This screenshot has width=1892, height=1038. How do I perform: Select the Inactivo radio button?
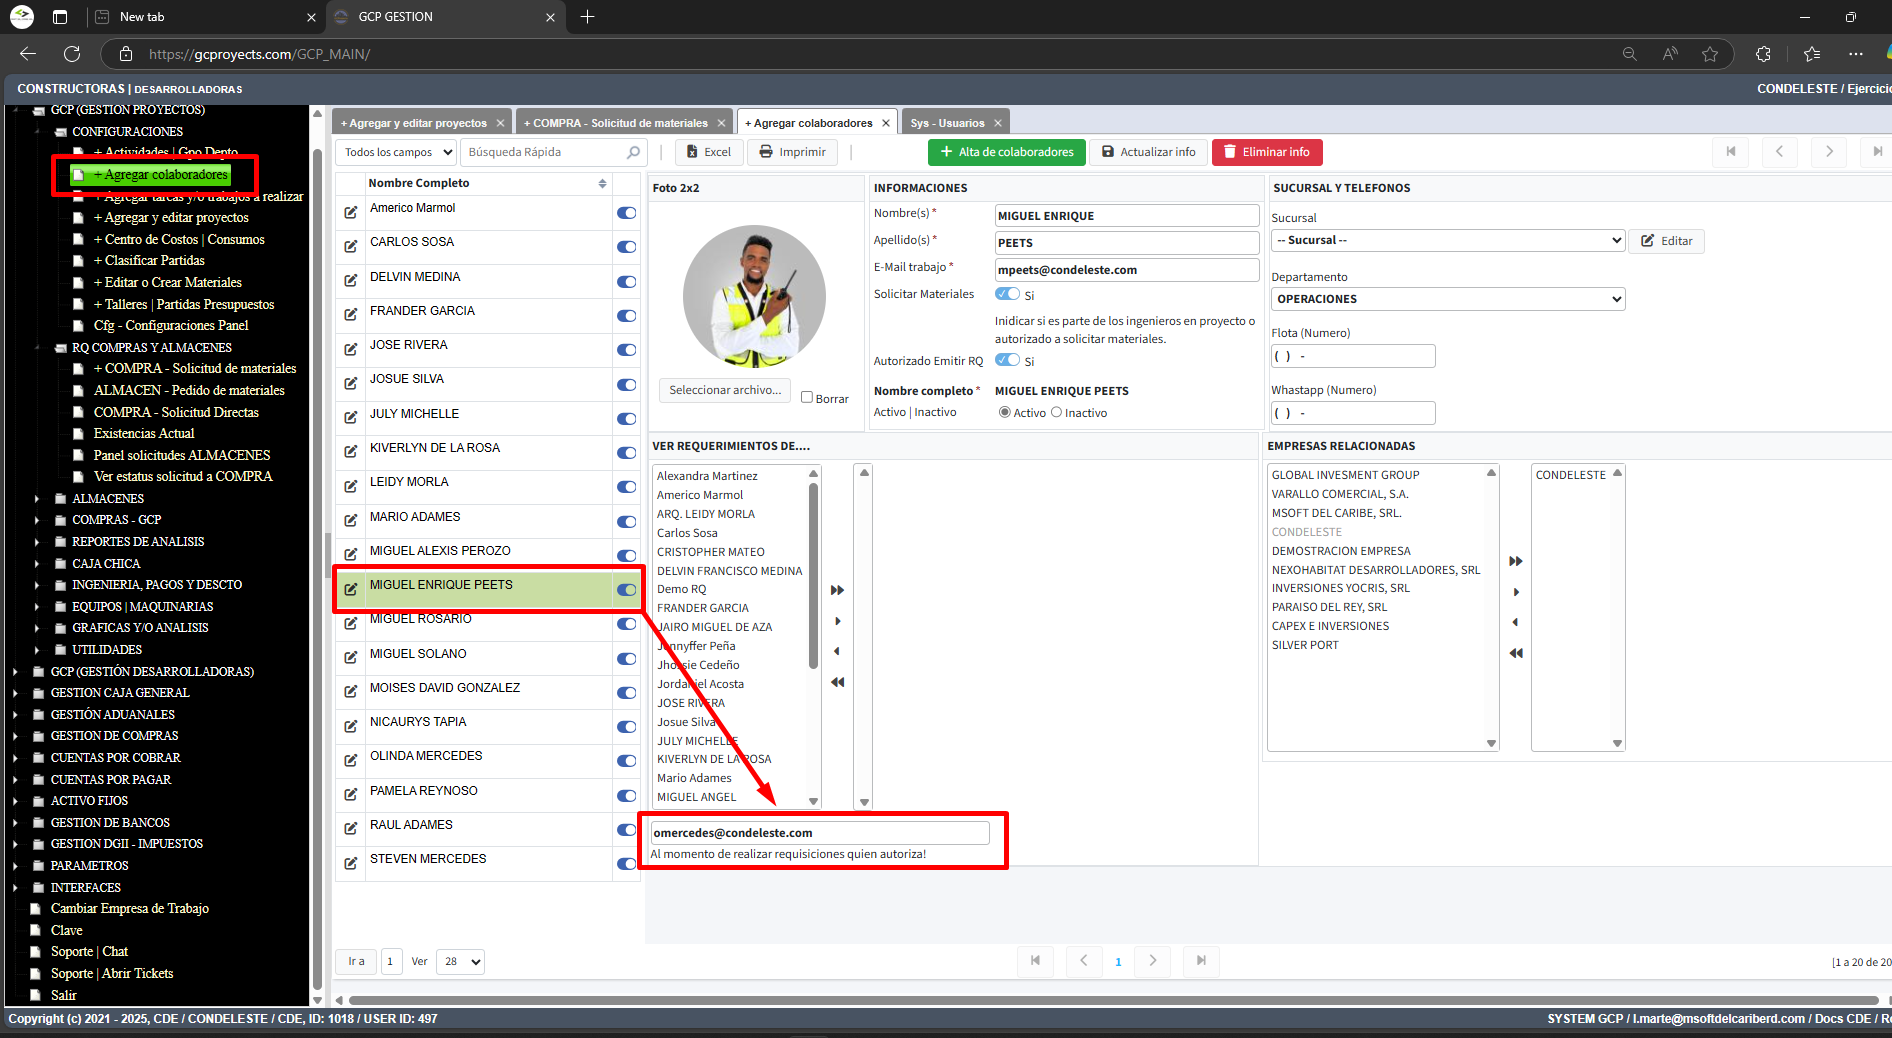pos(1056,412)
